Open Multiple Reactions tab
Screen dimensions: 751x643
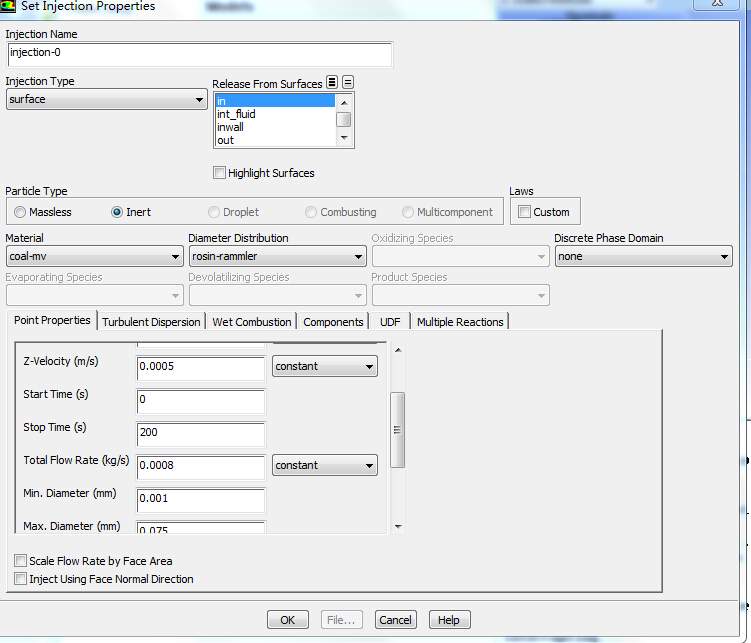[x=460, y=322]
